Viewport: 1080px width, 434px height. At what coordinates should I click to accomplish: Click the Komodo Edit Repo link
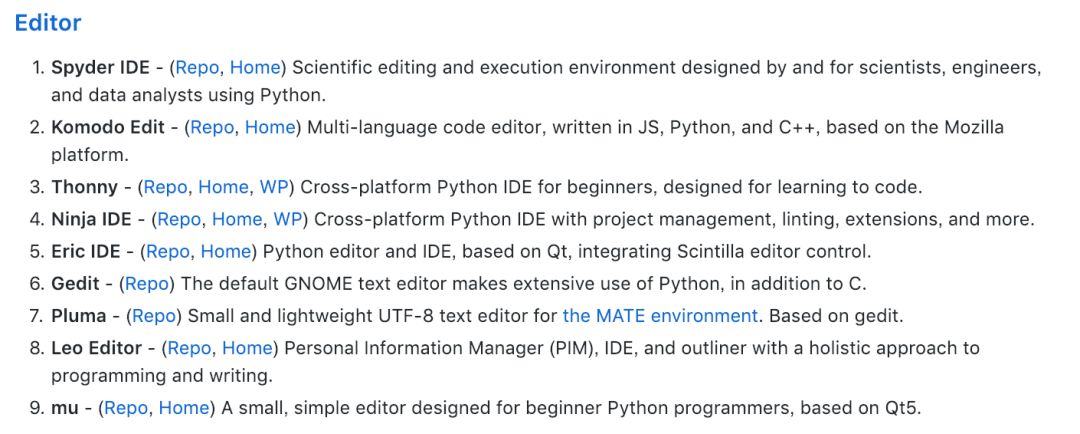click(x=212, y=127)
